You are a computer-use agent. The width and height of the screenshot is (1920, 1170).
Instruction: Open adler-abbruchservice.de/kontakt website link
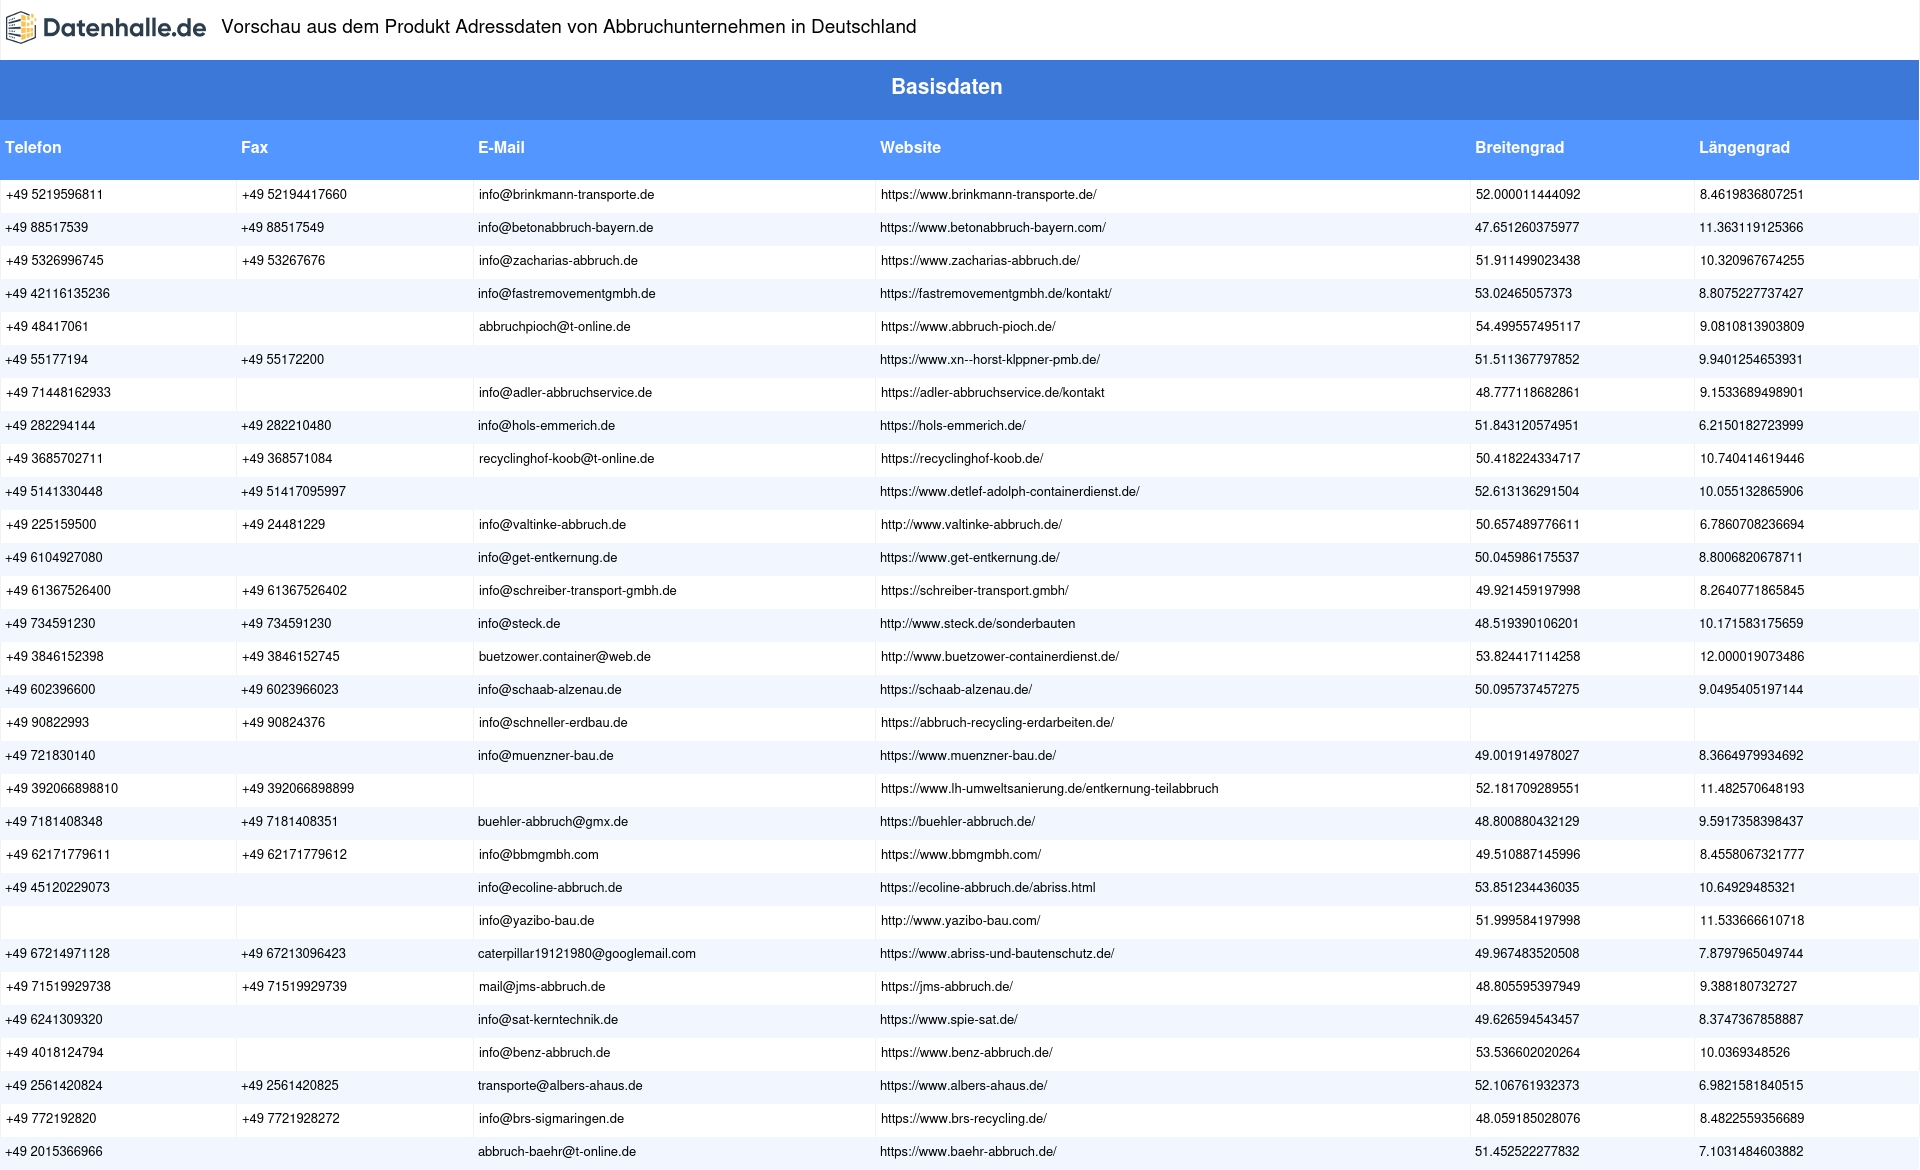point(992,393)
